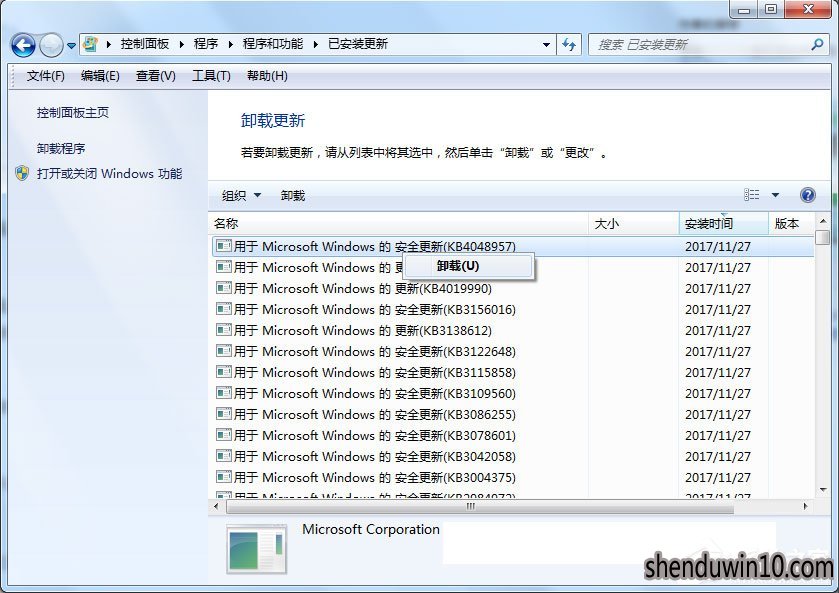Click the Microsoft Corporation details thumbnail
839x593 pixels.
256,550
